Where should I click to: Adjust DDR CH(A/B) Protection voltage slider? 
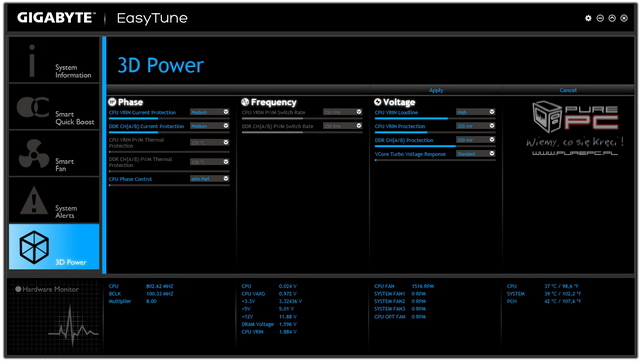point(435,146)
